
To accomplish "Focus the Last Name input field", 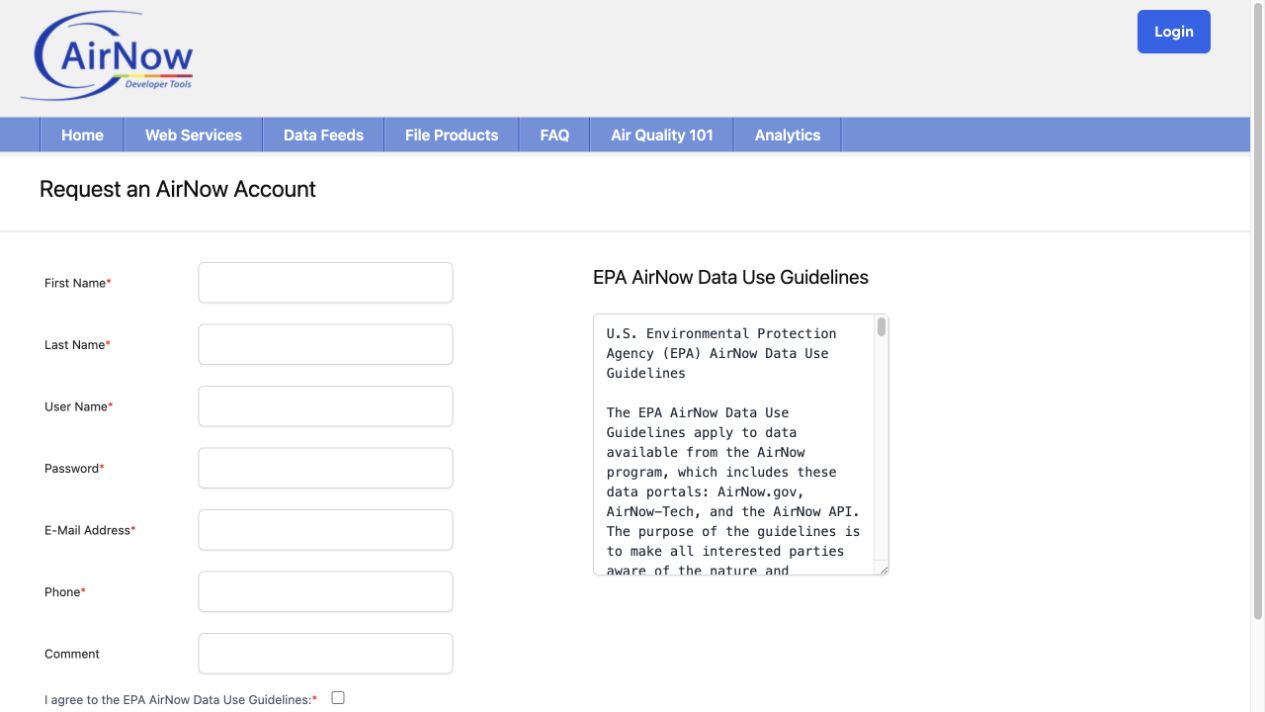I will coord(325,345).
